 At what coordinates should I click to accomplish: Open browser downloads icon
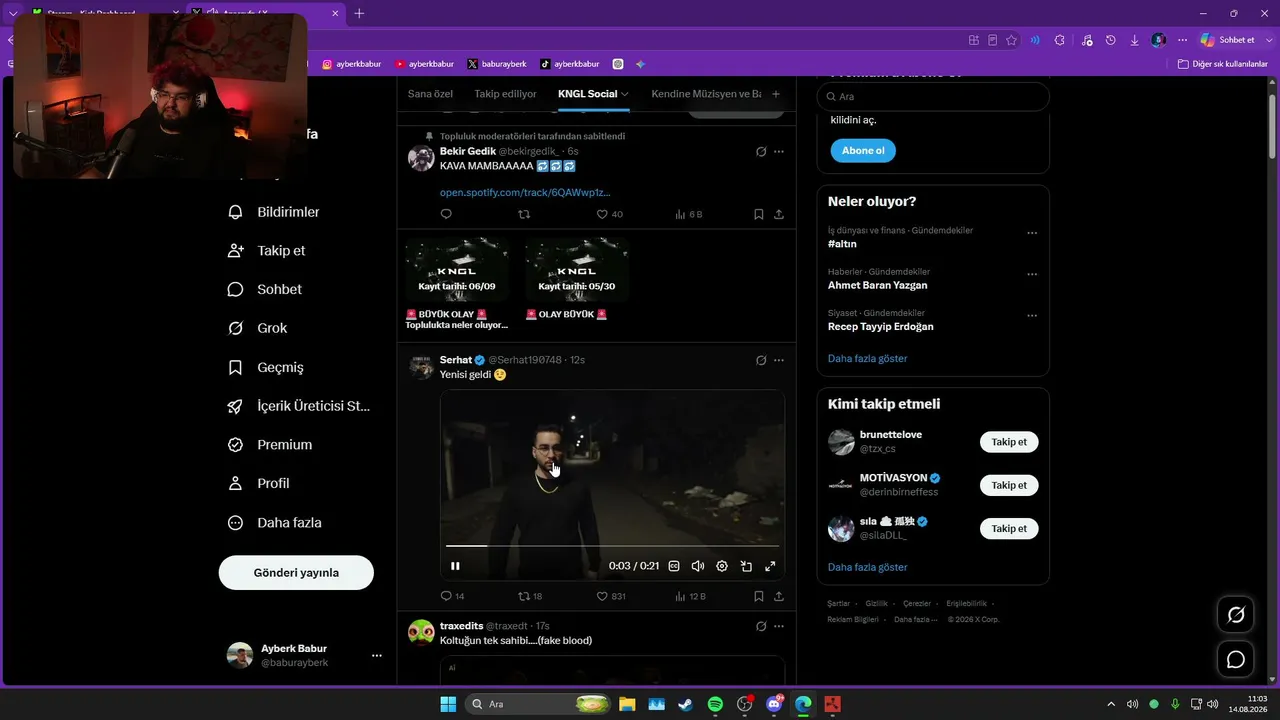tap(1134, 40)
